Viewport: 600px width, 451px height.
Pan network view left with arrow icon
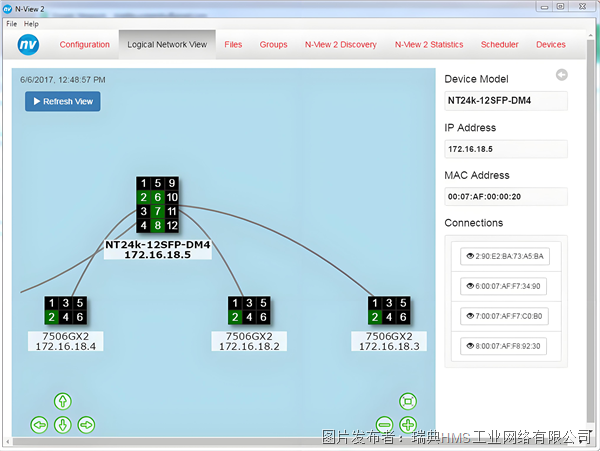pos(39,425)
